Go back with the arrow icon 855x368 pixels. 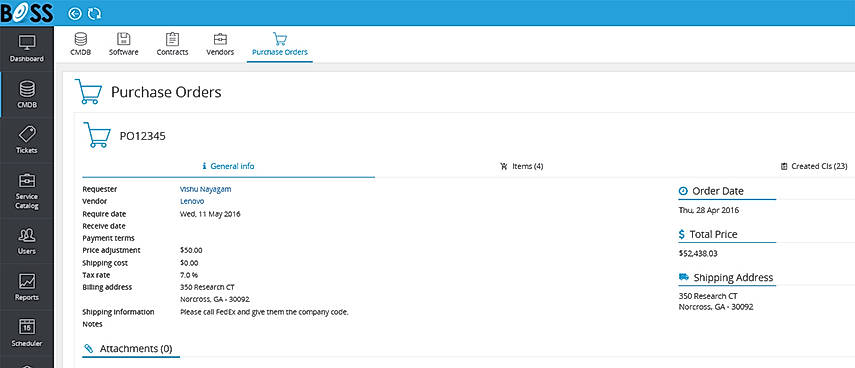[75, 14]
